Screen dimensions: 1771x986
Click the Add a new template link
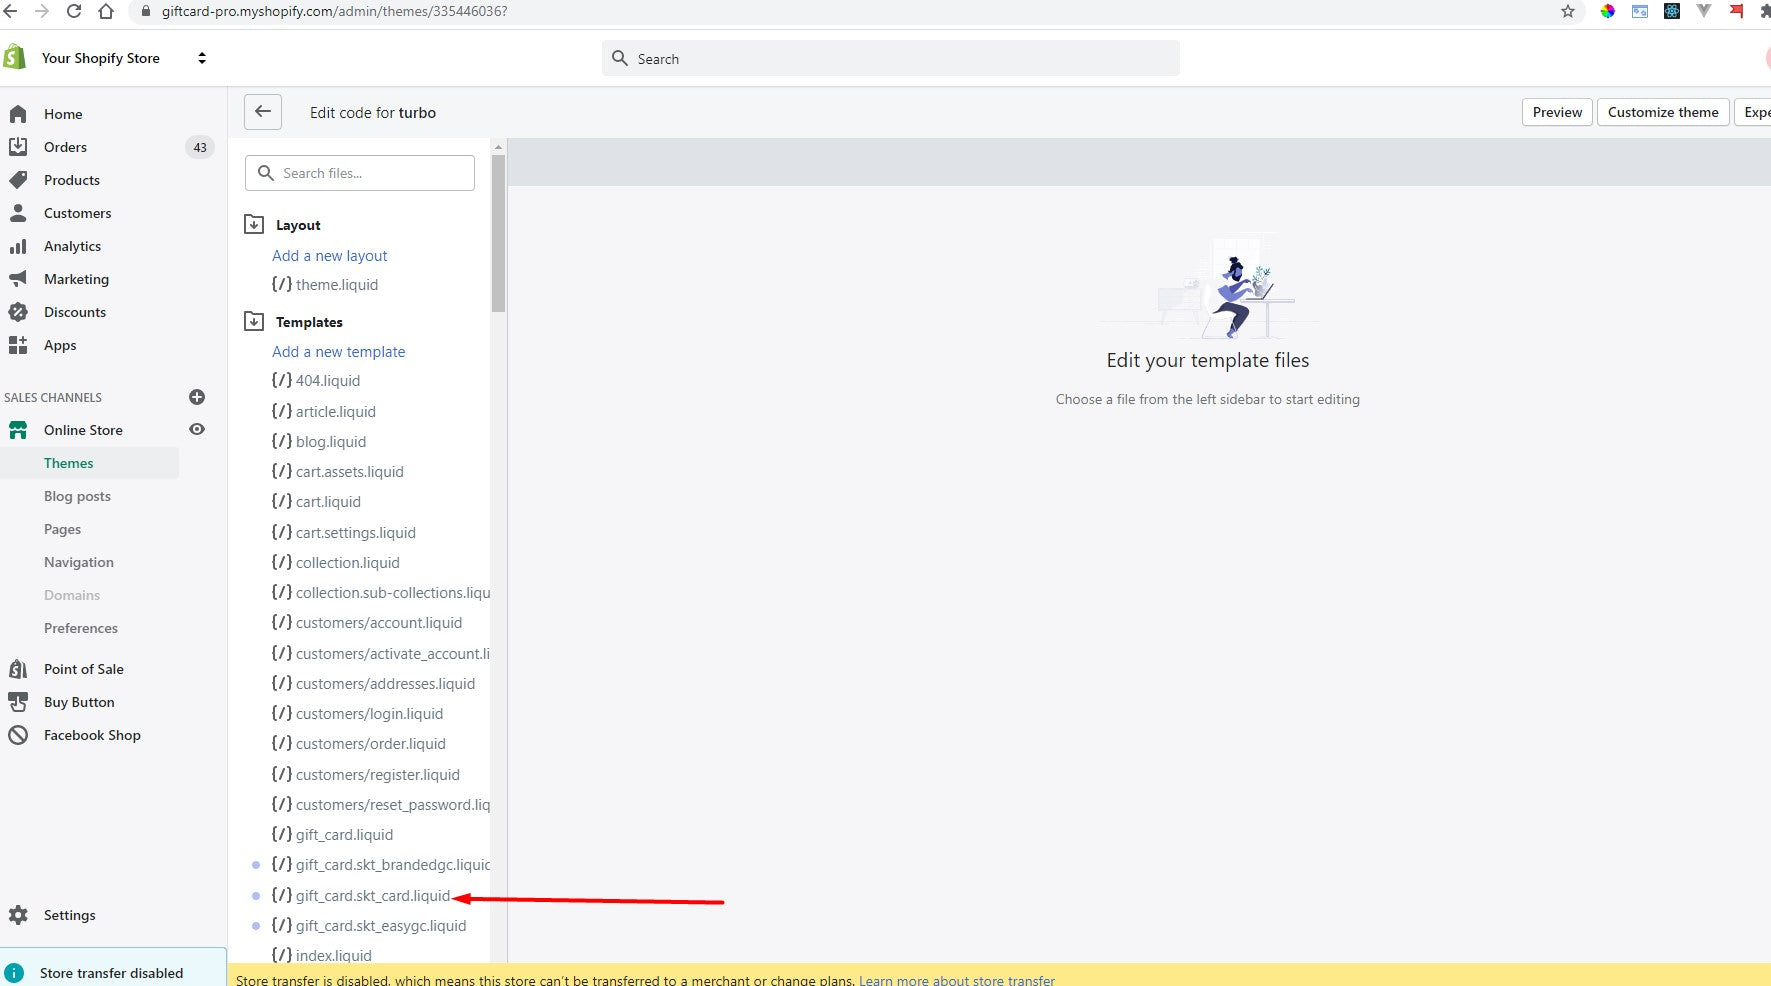338,352
